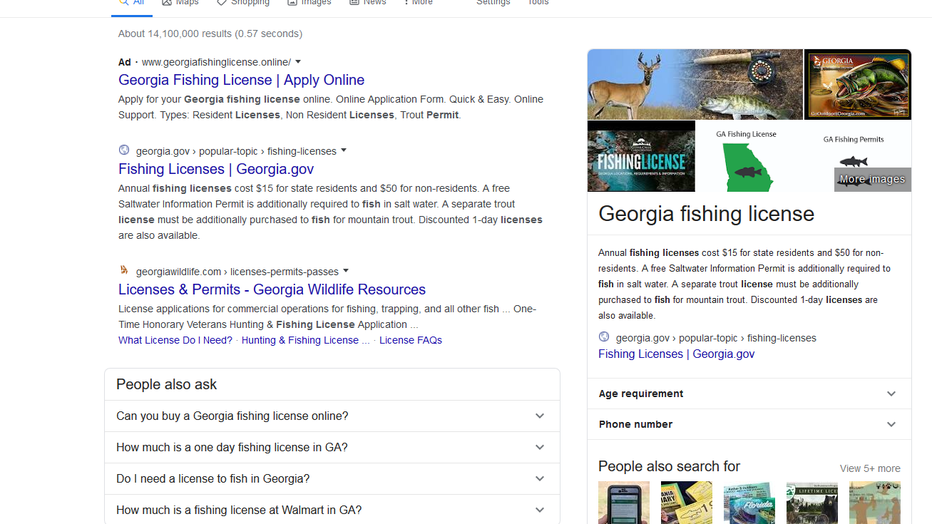Expand the Phone number section
This screenshot has height=524, width=932.
[x=749, y=424]
